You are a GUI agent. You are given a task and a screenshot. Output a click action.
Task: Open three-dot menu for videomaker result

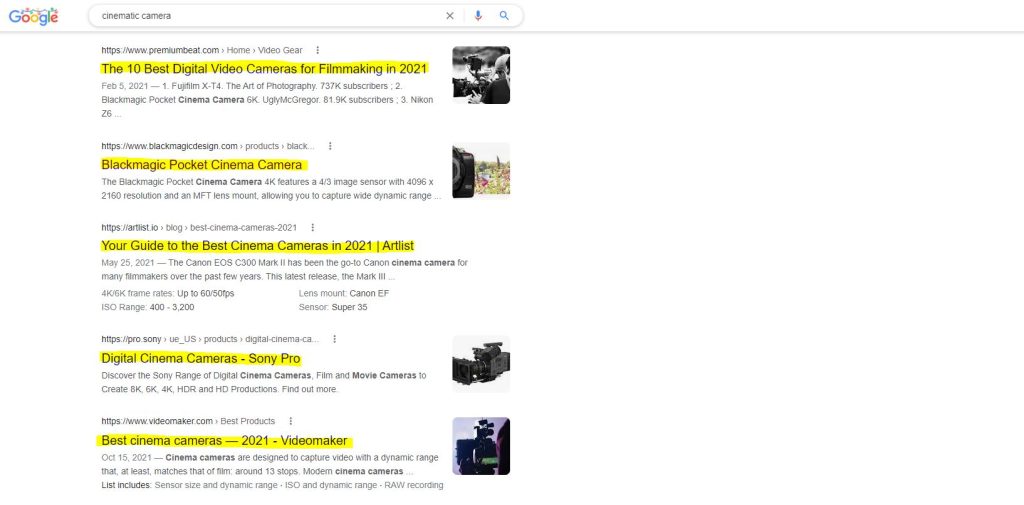(291, 421)
